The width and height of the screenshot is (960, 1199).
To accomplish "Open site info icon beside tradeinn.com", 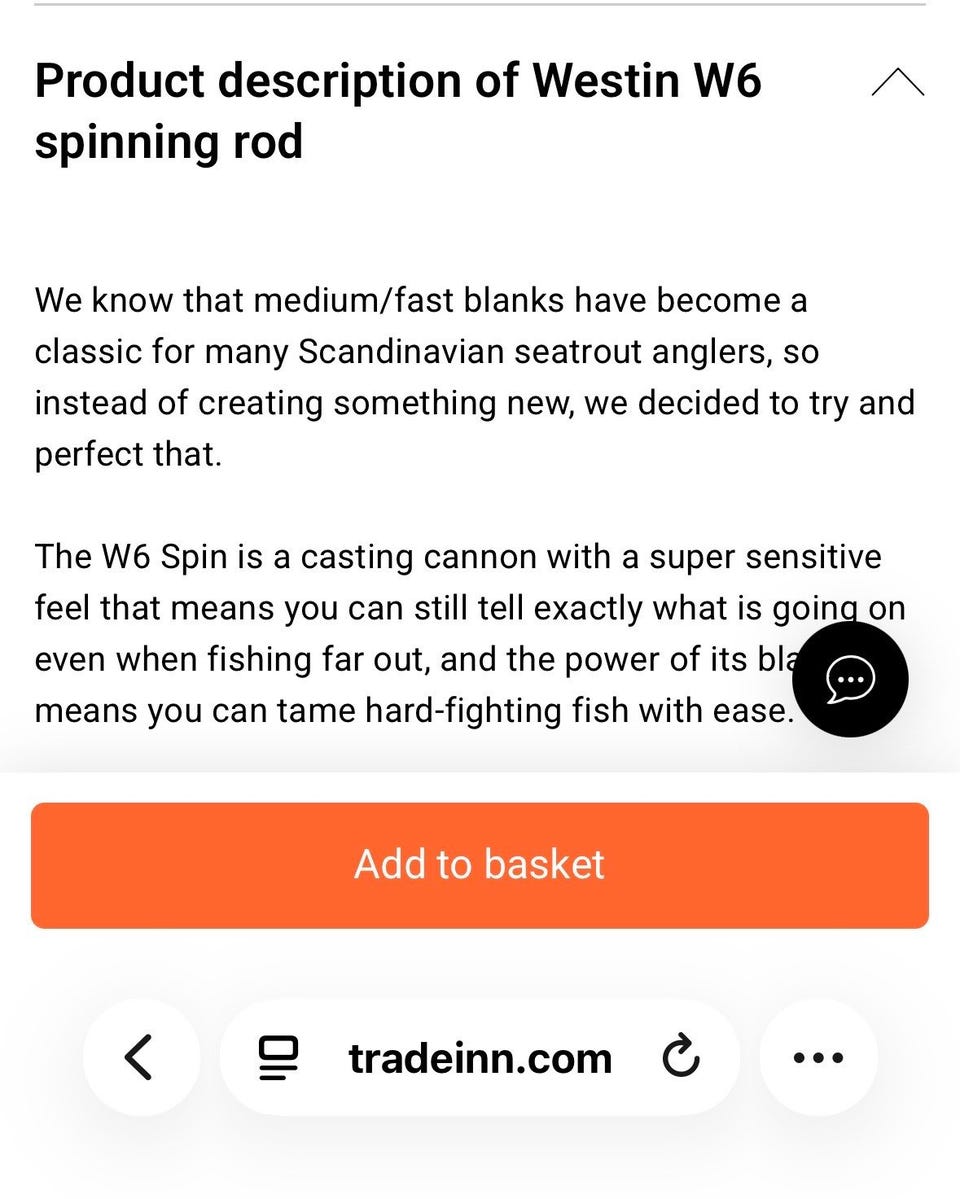I will [x=278, y=1058].
